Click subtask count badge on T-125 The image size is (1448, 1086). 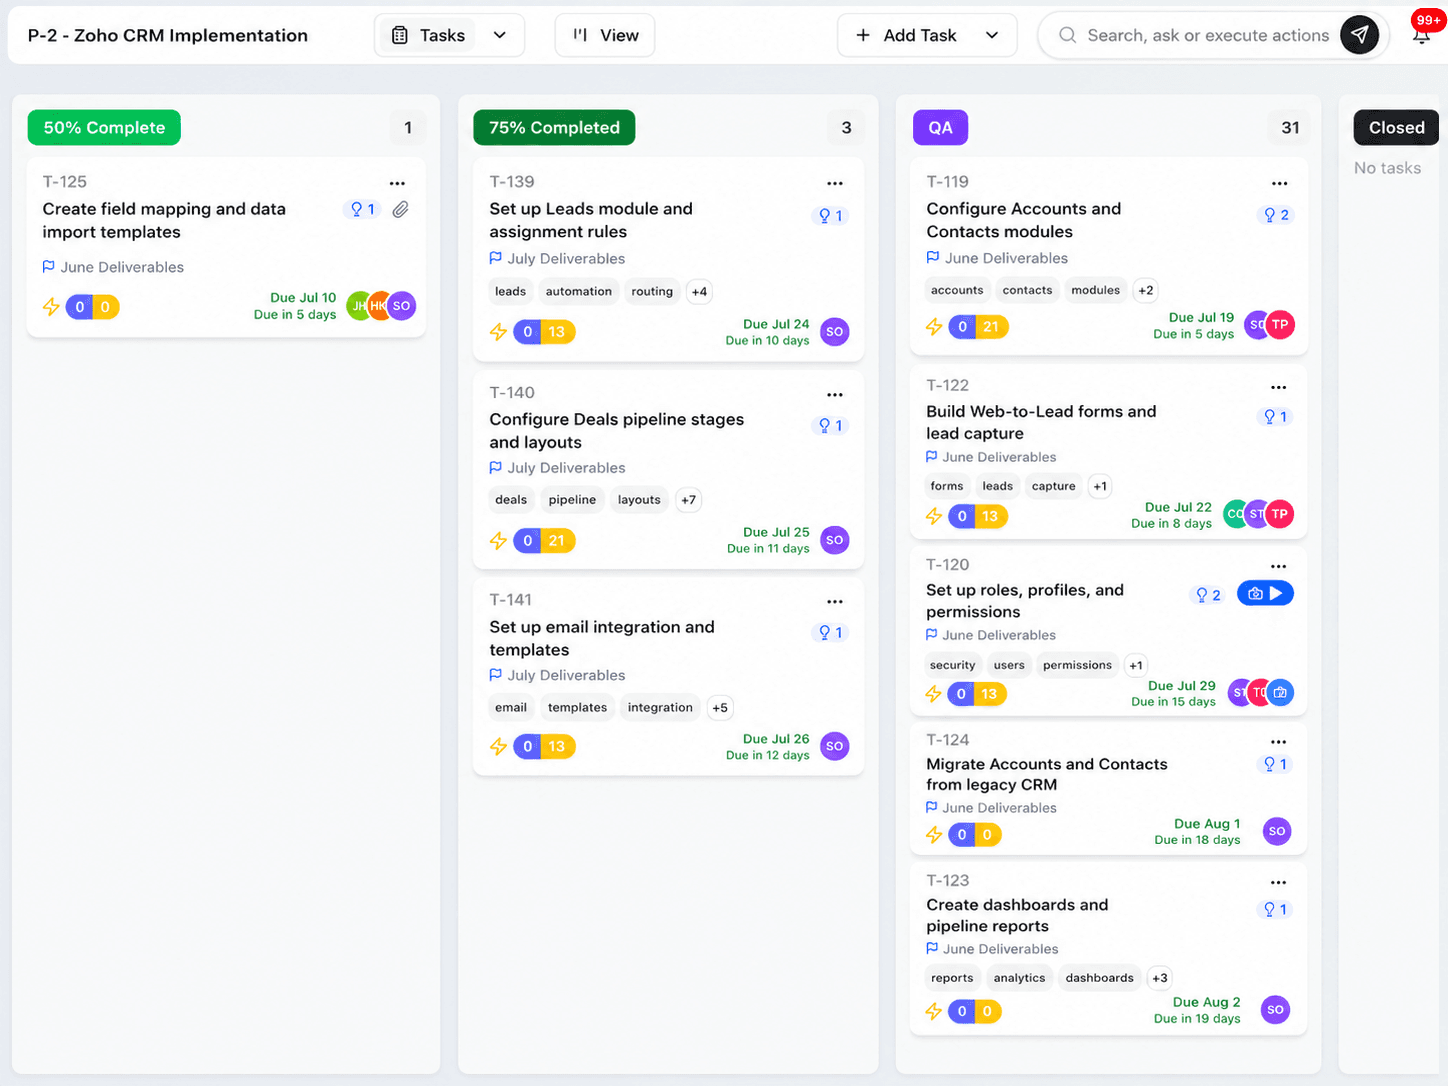[x=362, y=209]
